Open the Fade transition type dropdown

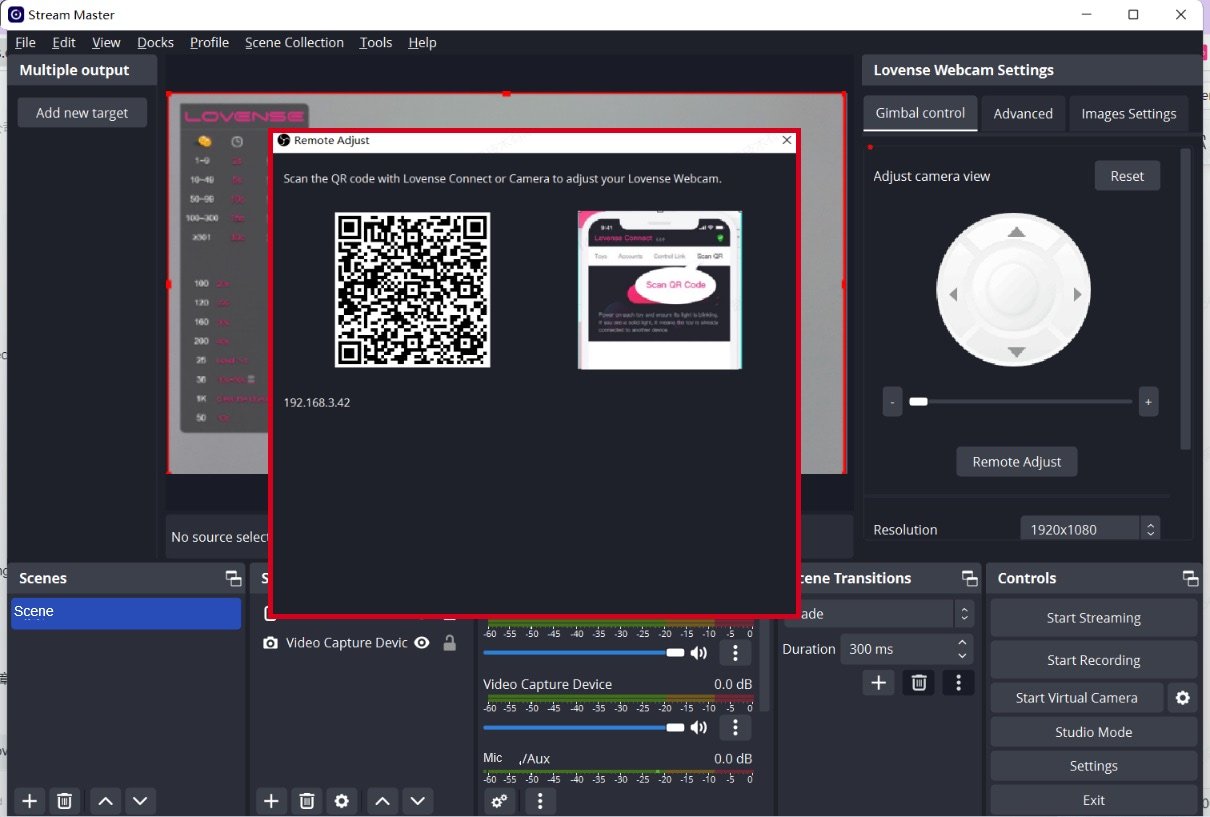[x=881, y=613]
